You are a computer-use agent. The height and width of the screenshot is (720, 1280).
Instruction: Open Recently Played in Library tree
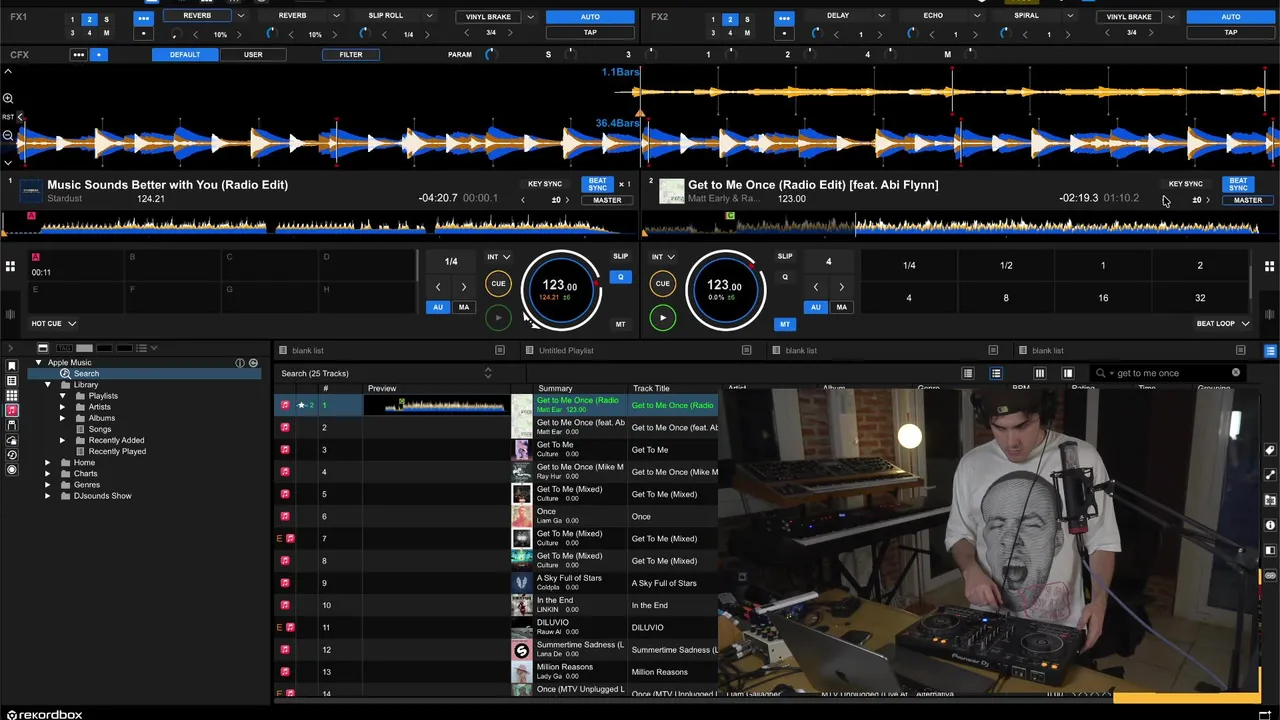pyautogui.click(x=117, y=451)
